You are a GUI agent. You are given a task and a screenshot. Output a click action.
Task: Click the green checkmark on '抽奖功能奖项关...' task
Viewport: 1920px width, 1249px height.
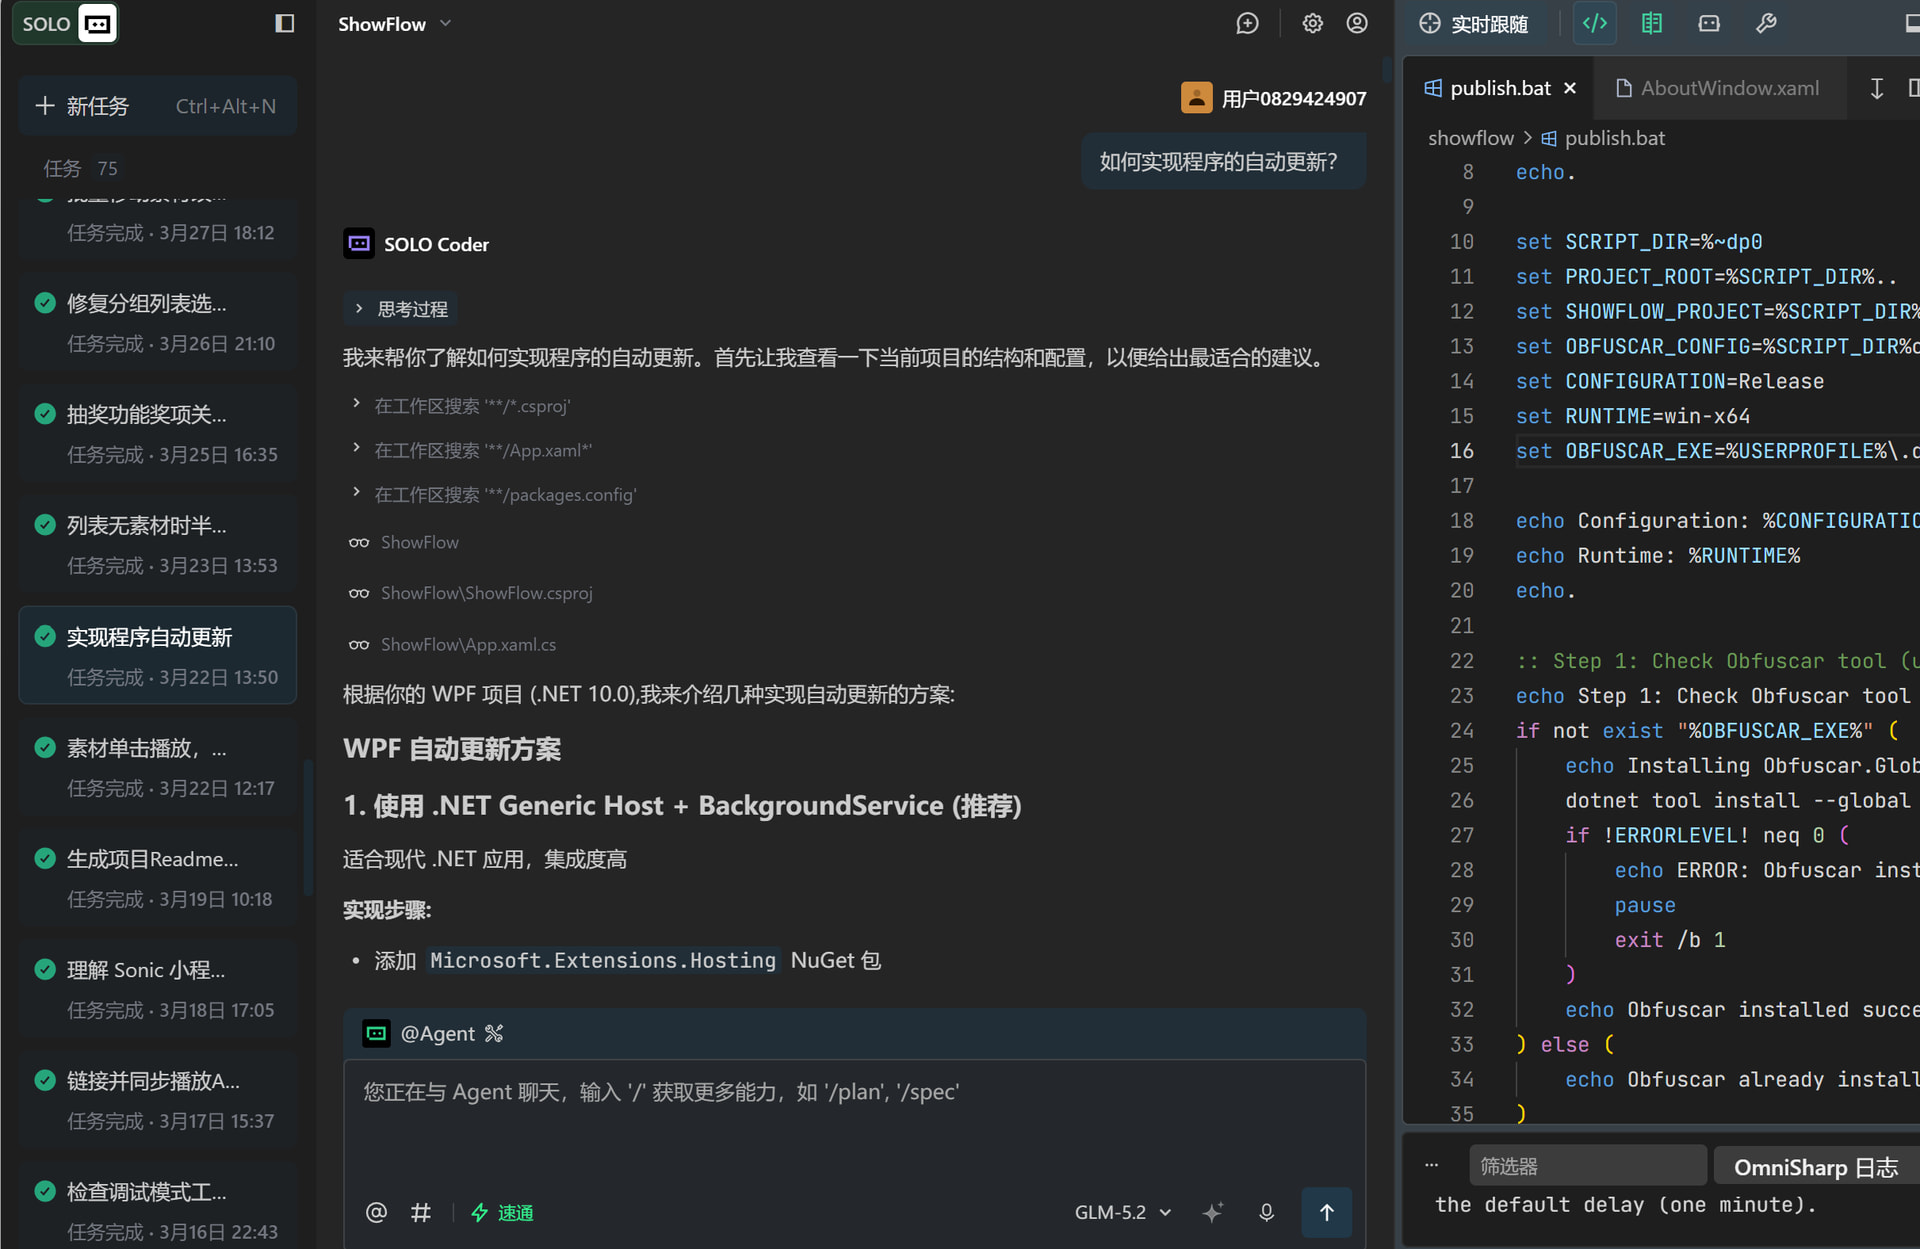pyautogui.click(x=45, y=414)
